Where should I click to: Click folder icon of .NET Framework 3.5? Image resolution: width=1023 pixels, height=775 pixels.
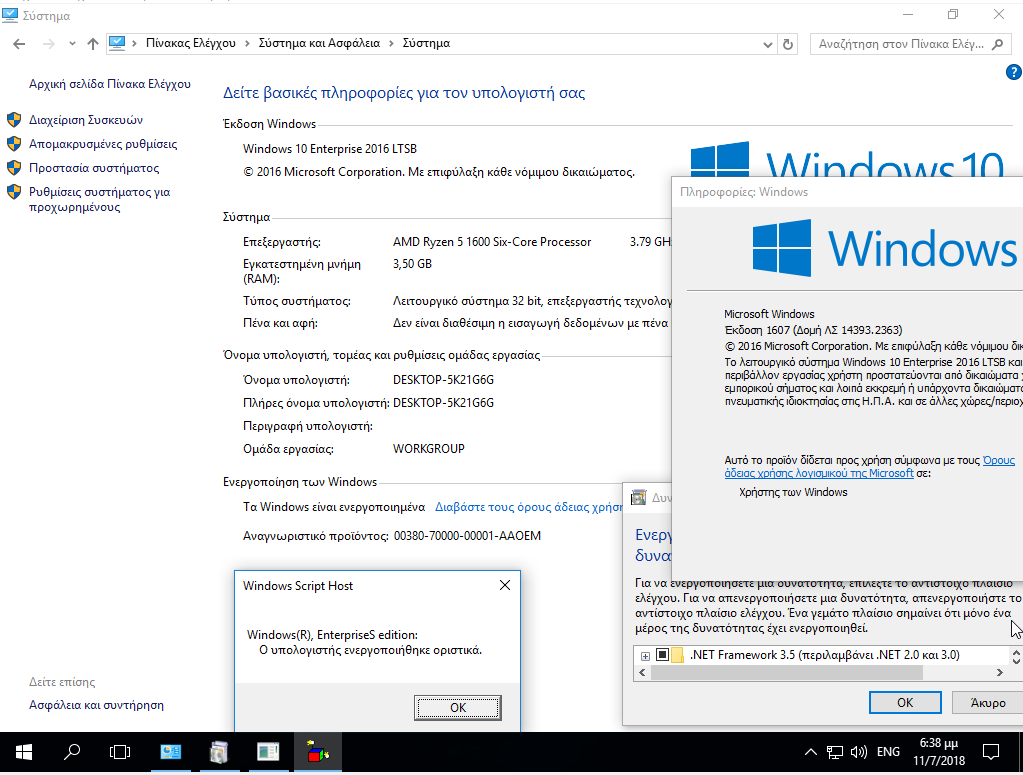coord(677,654)
